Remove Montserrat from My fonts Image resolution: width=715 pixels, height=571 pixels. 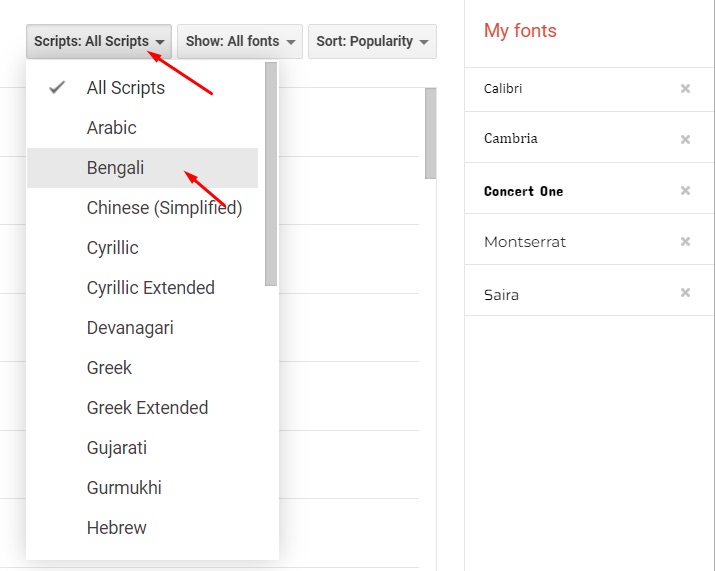[685, 241]
